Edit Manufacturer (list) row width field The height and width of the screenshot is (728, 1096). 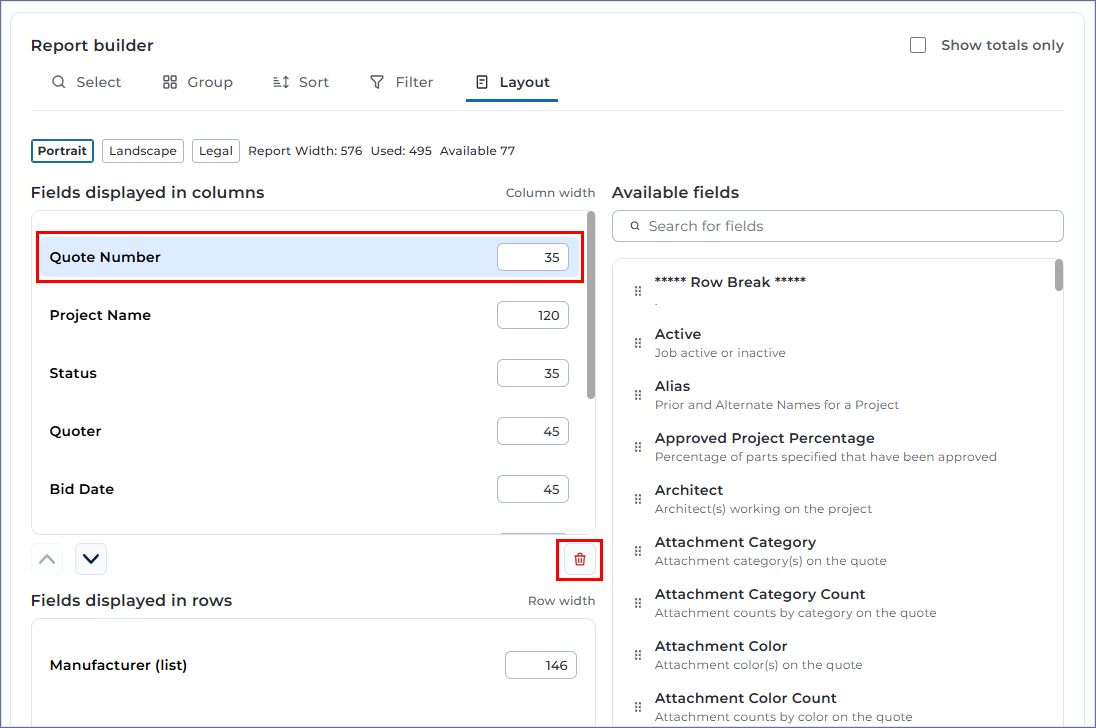point(541,665)
